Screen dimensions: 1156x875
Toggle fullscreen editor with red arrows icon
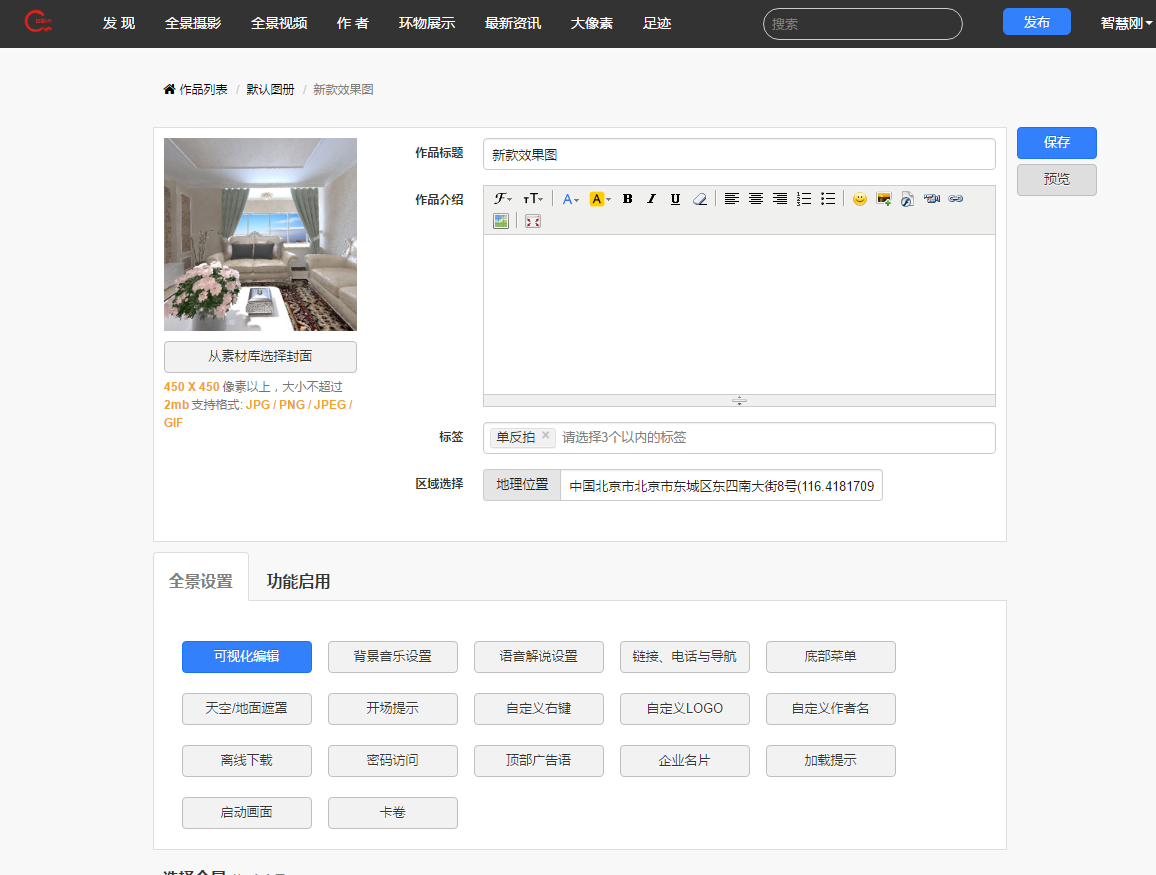[533, 221]
